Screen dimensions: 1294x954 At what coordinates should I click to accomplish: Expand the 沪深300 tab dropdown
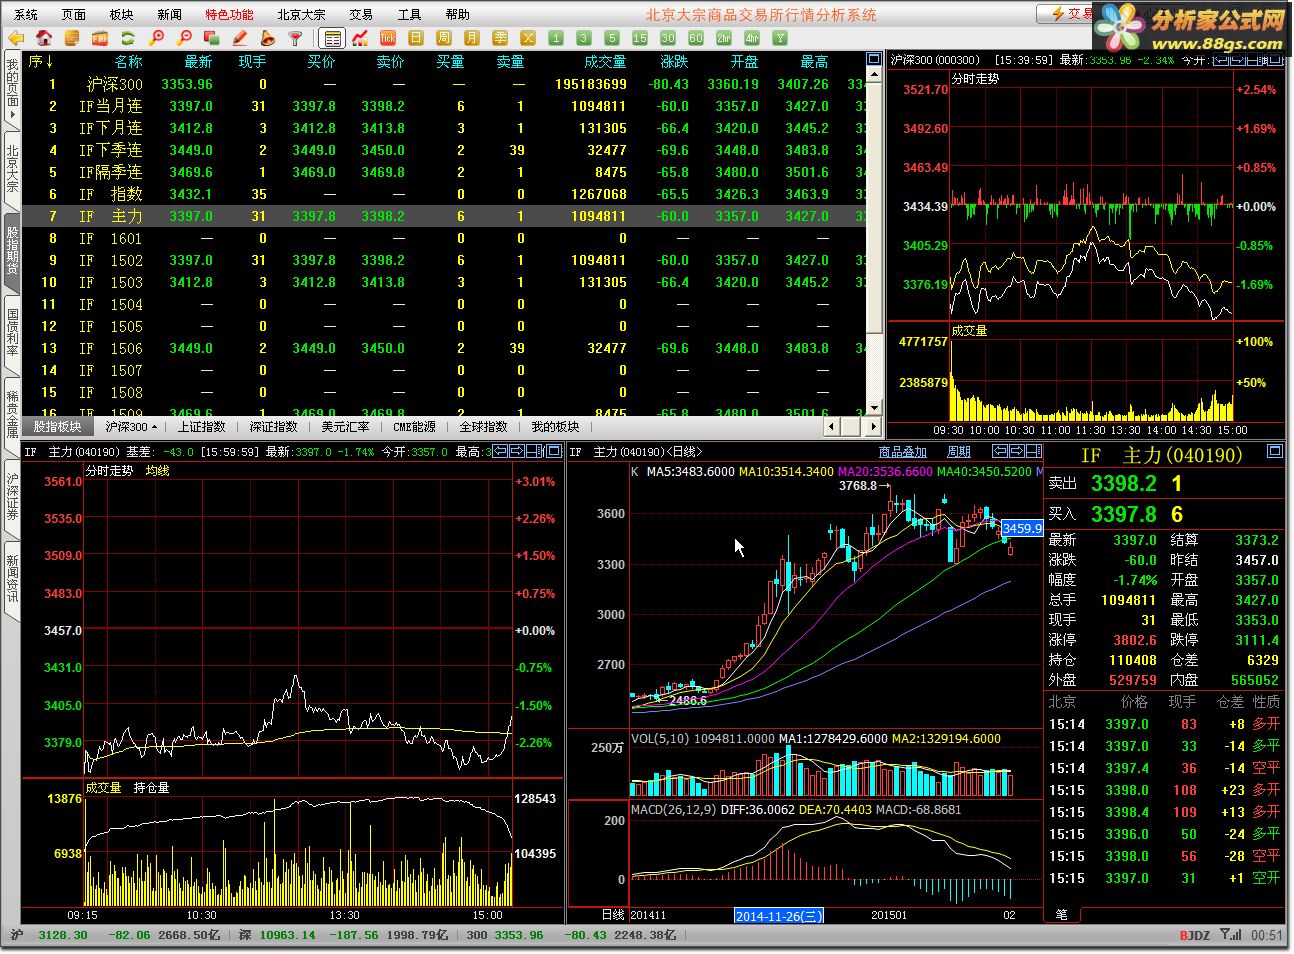click(155, 427)
